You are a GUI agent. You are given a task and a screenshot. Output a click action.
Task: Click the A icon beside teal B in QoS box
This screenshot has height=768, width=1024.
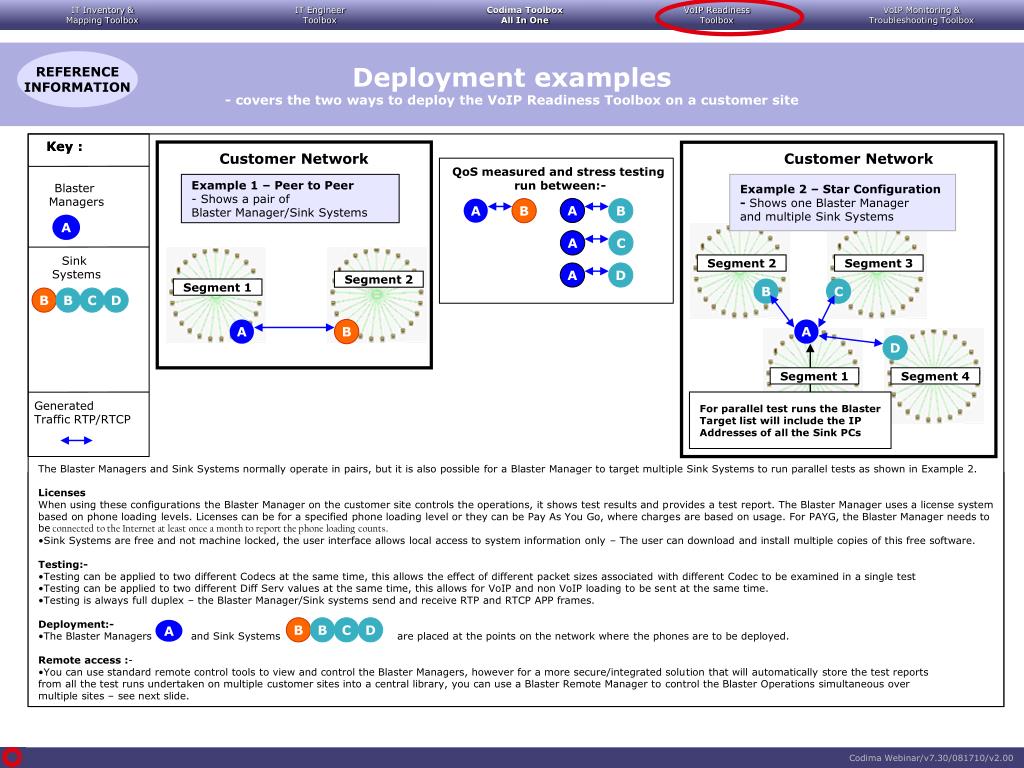click(x=572, y=211)
